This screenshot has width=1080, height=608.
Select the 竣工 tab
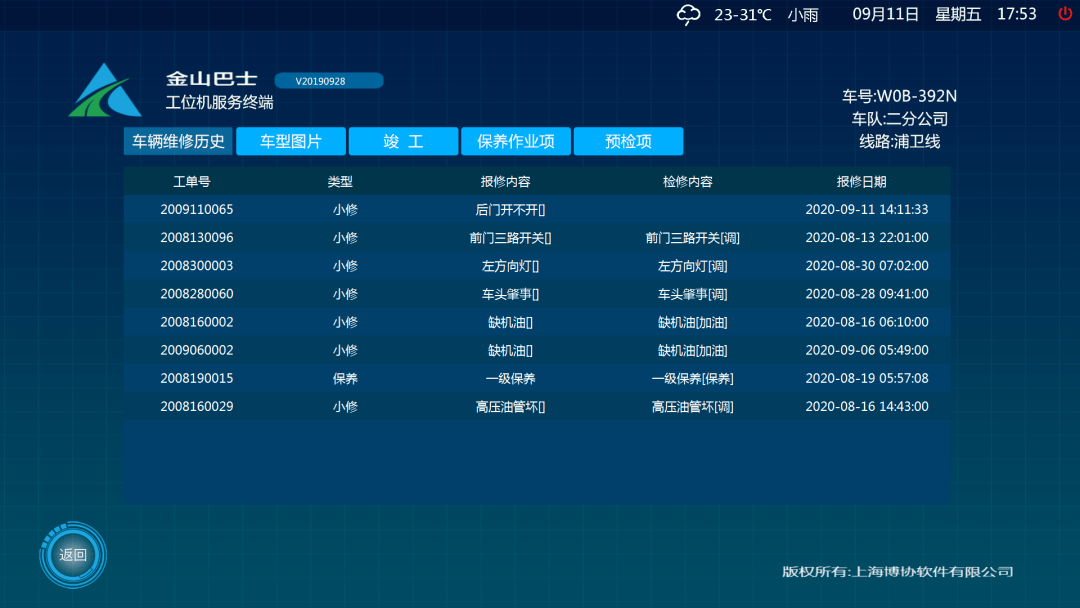[403, 141]
